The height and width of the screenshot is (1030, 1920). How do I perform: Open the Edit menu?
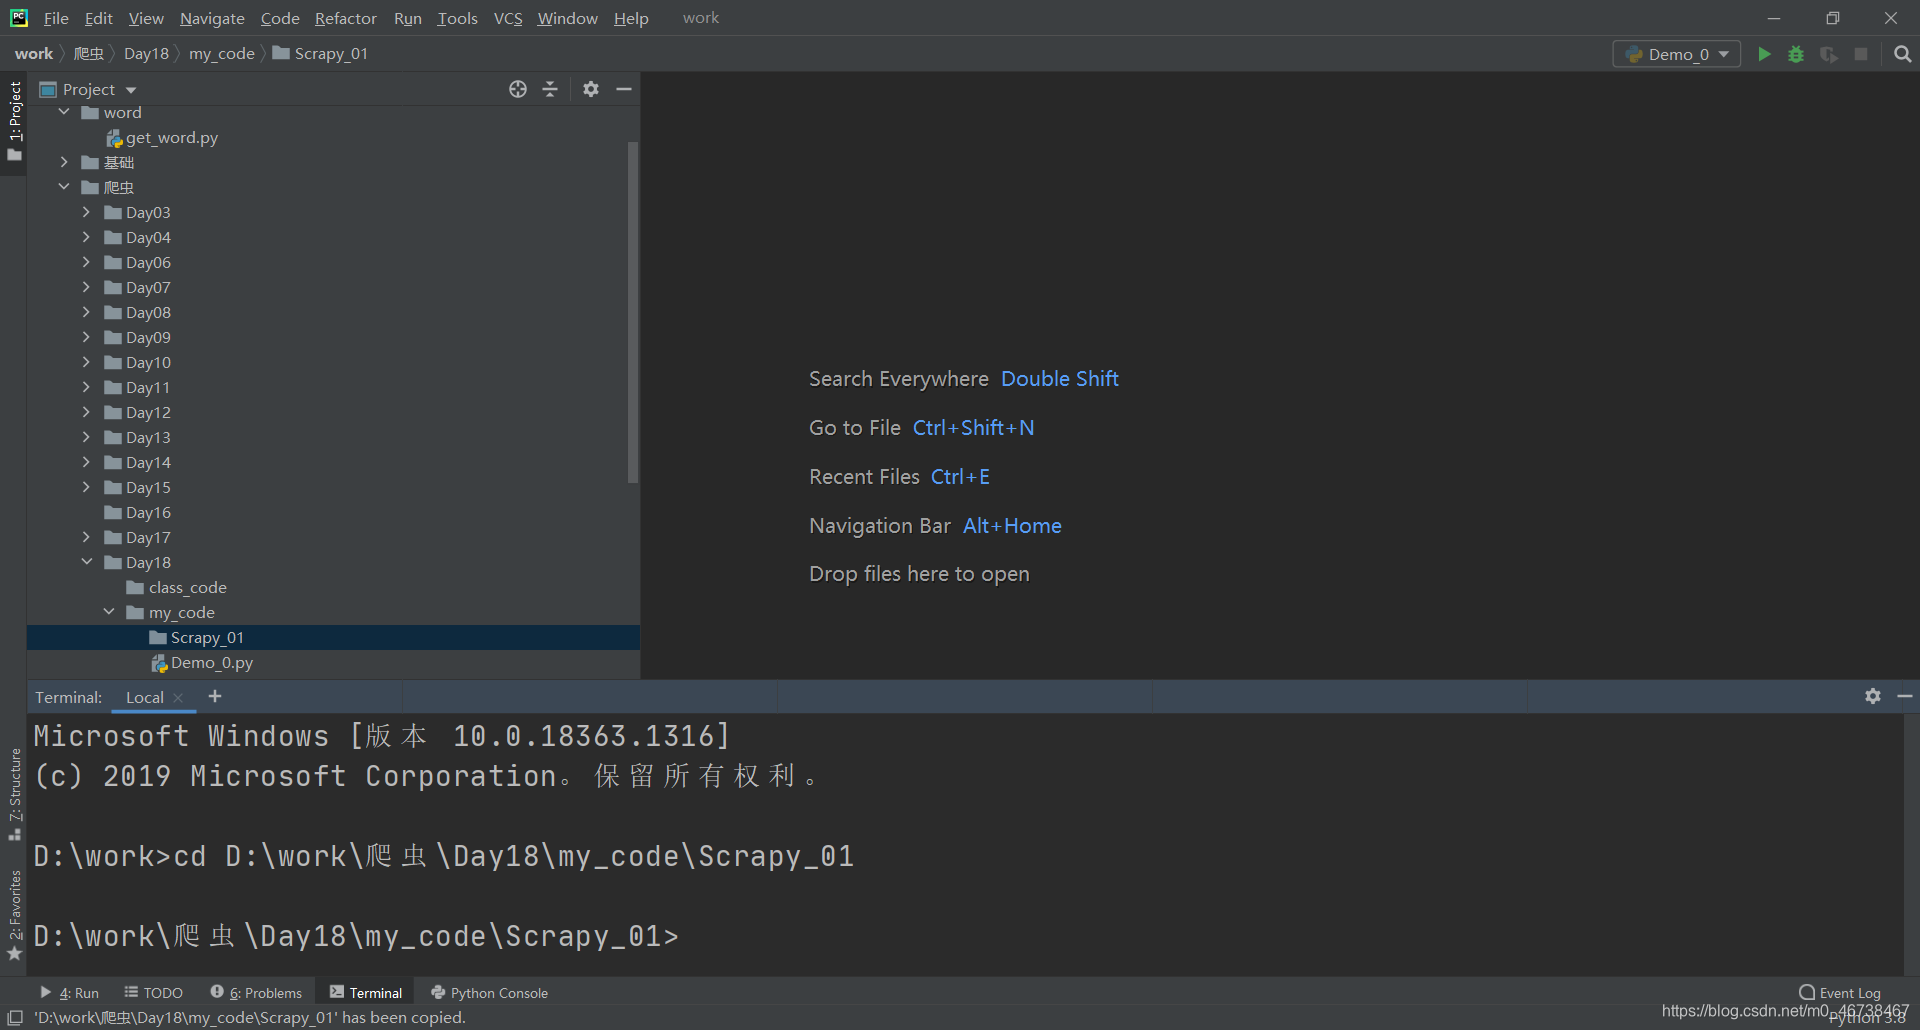point(98,18)
